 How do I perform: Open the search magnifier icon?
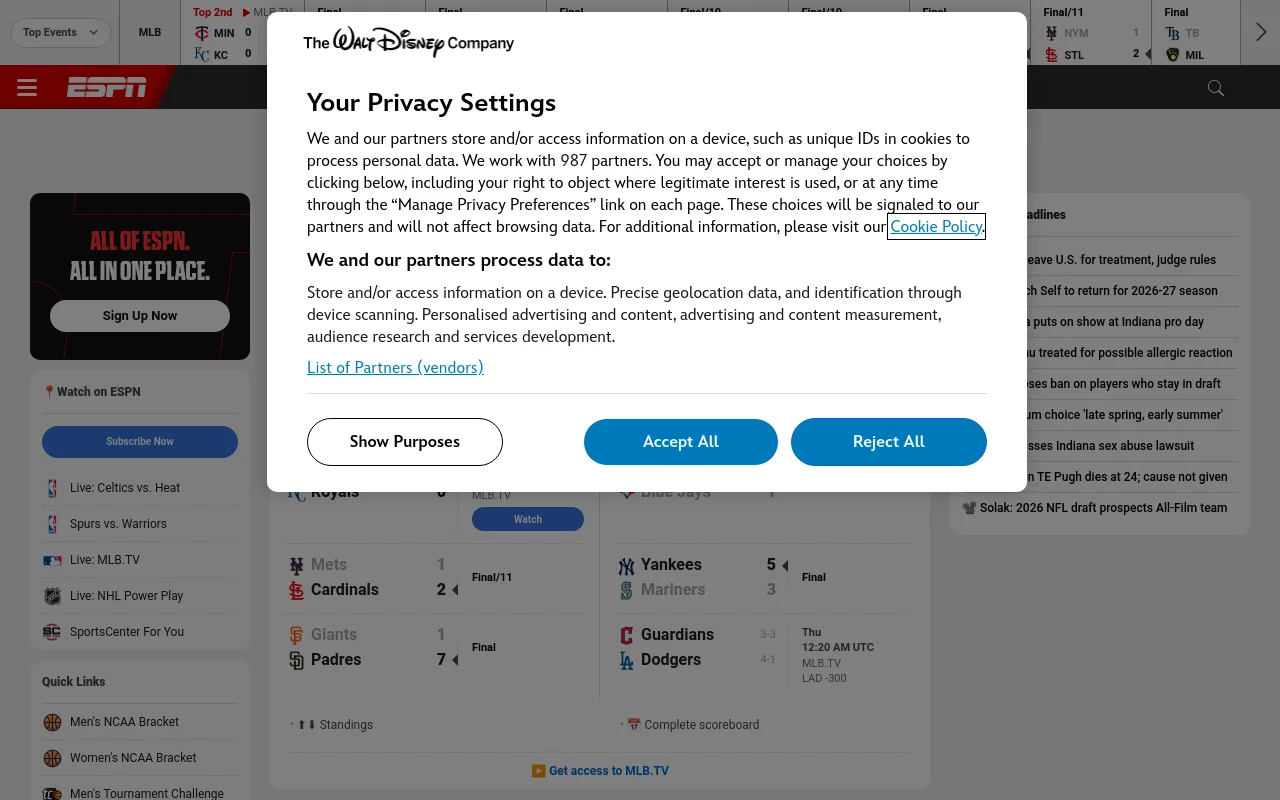[1216, 88]
